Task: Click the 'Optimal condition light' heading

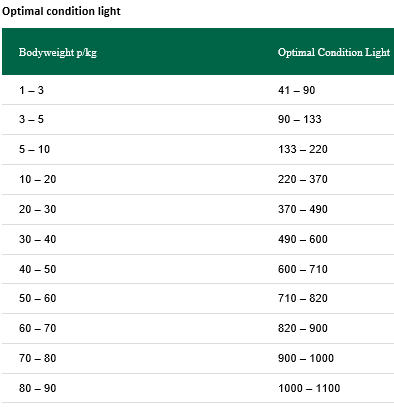Action: 61,11
